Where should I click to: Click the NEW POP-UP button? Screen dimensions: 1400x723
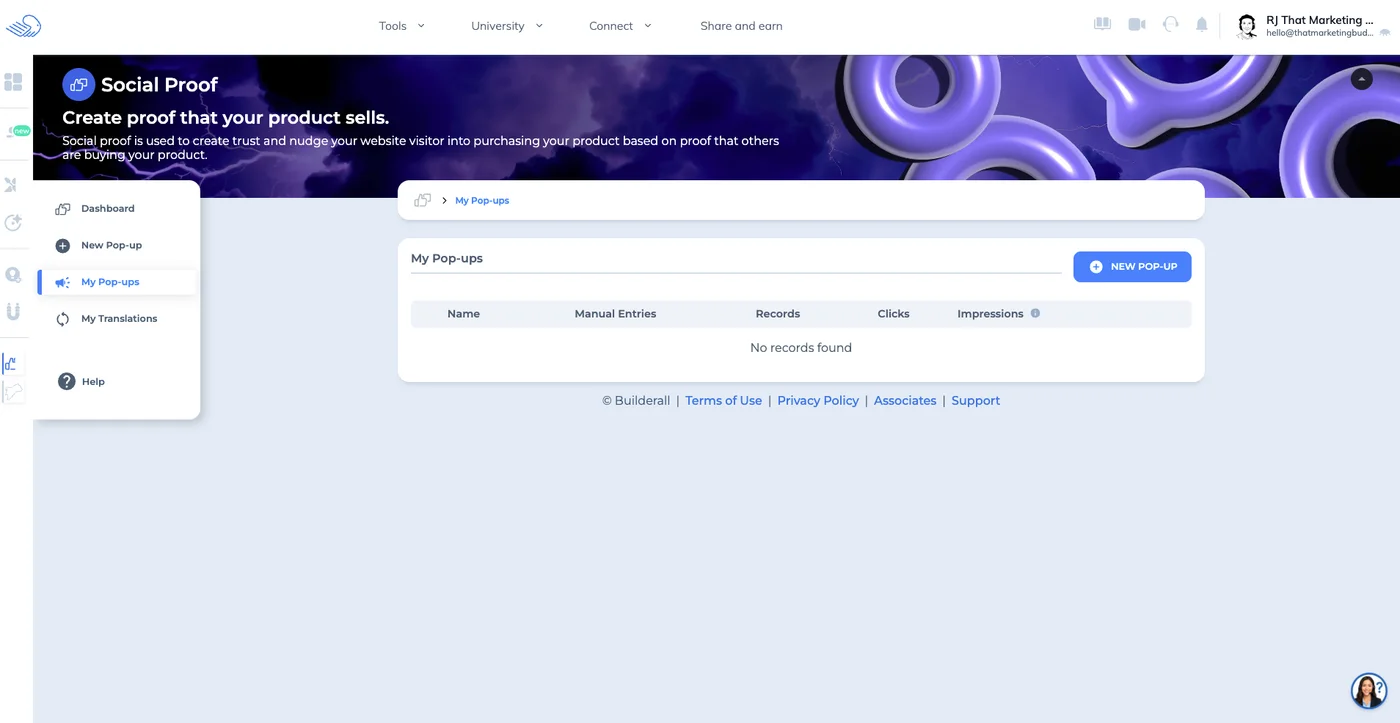click(x=1132, y=266)
